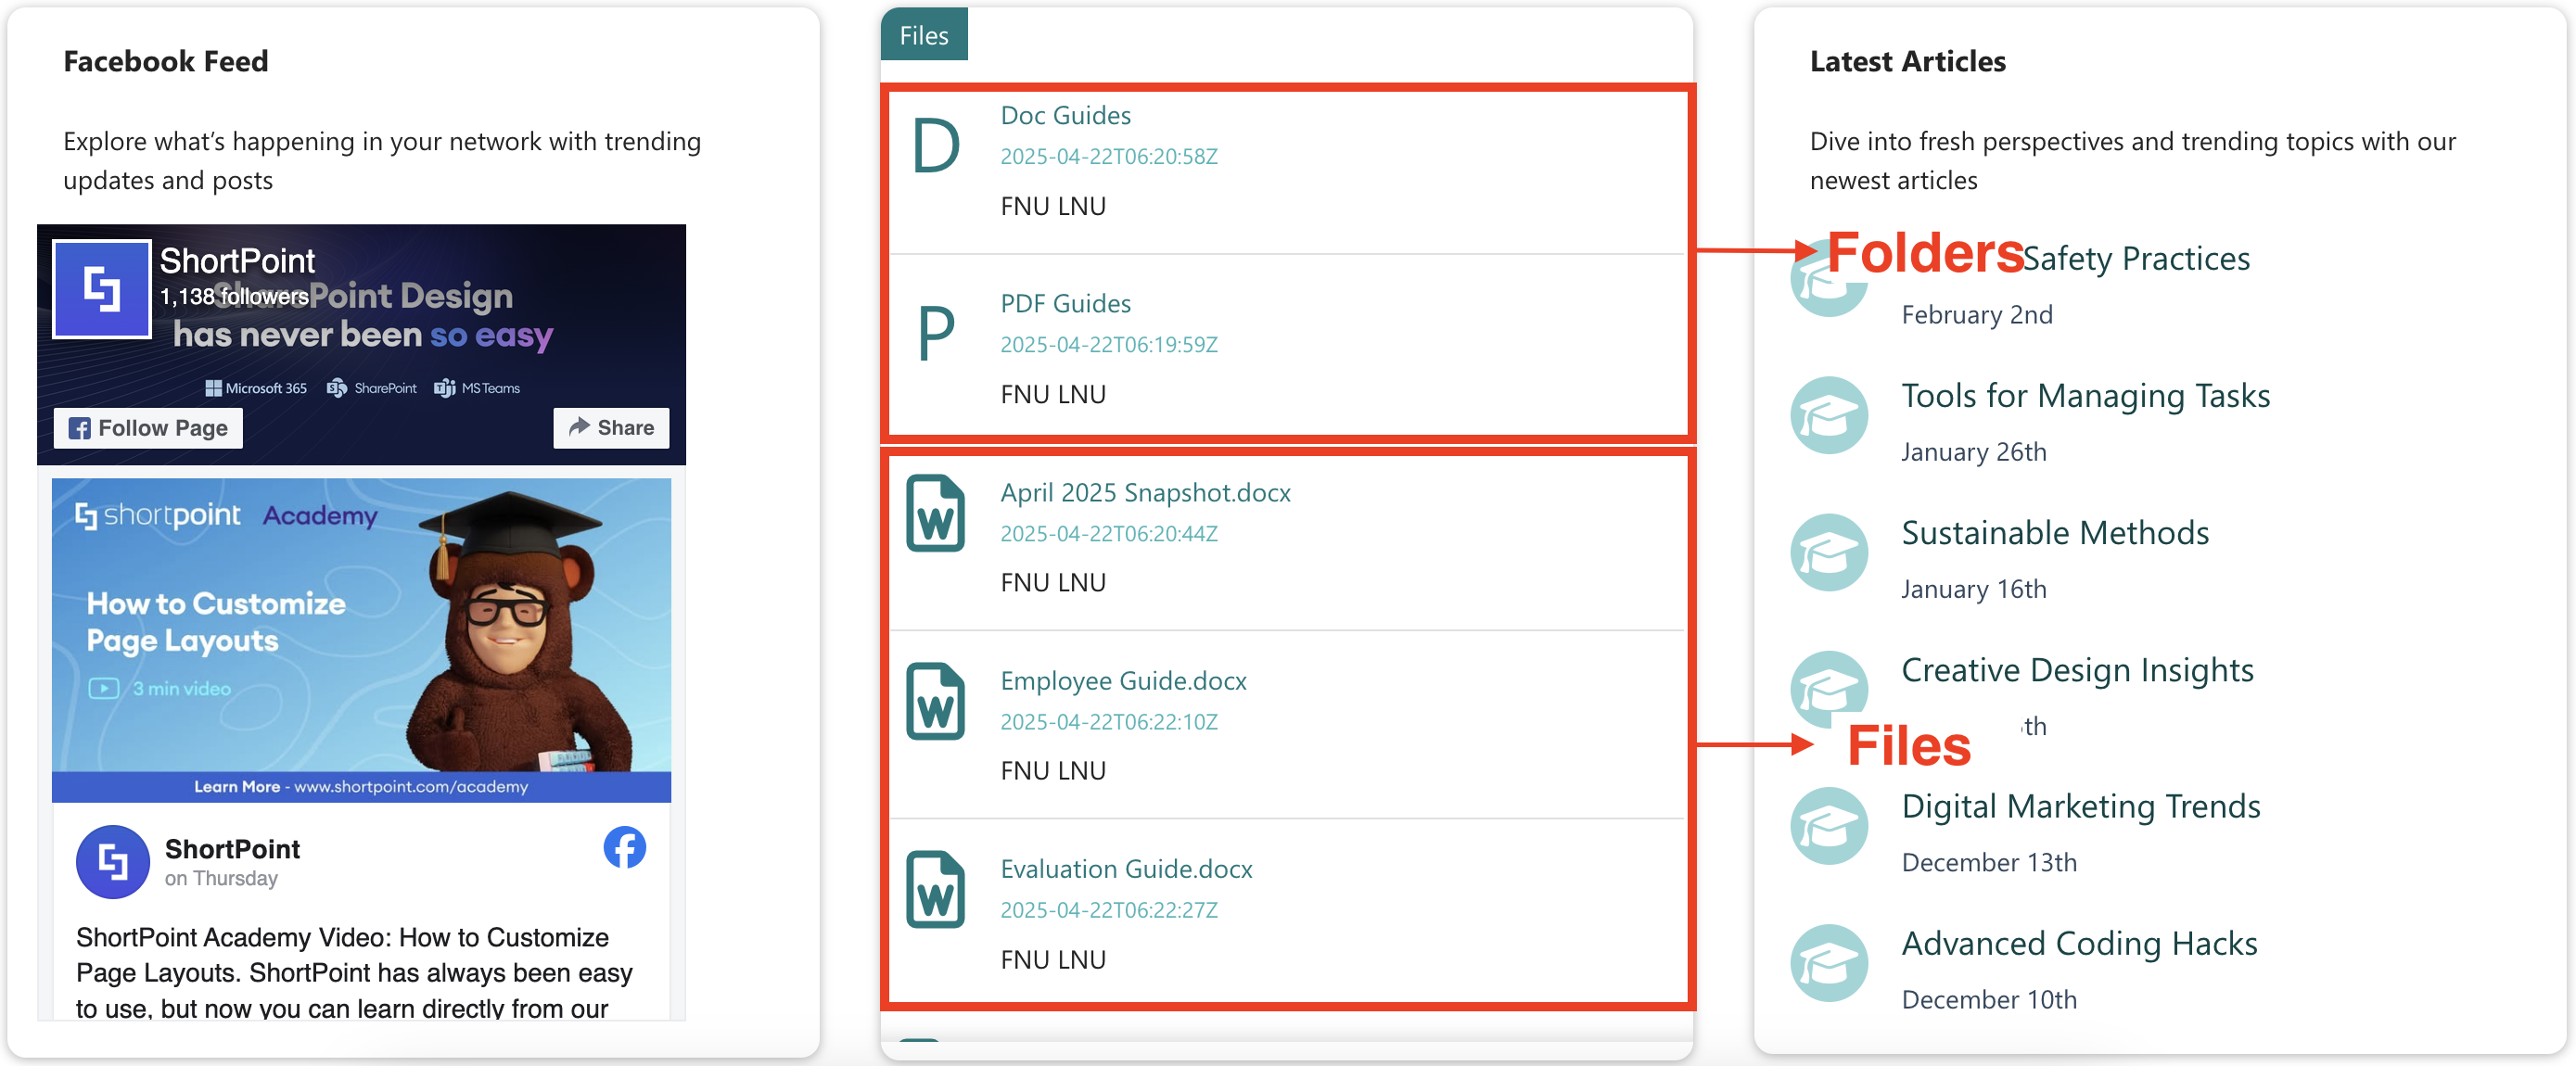
Task: Click graduation cap icon beside Digital Marketing Trends
Action: coord(1828,827)
